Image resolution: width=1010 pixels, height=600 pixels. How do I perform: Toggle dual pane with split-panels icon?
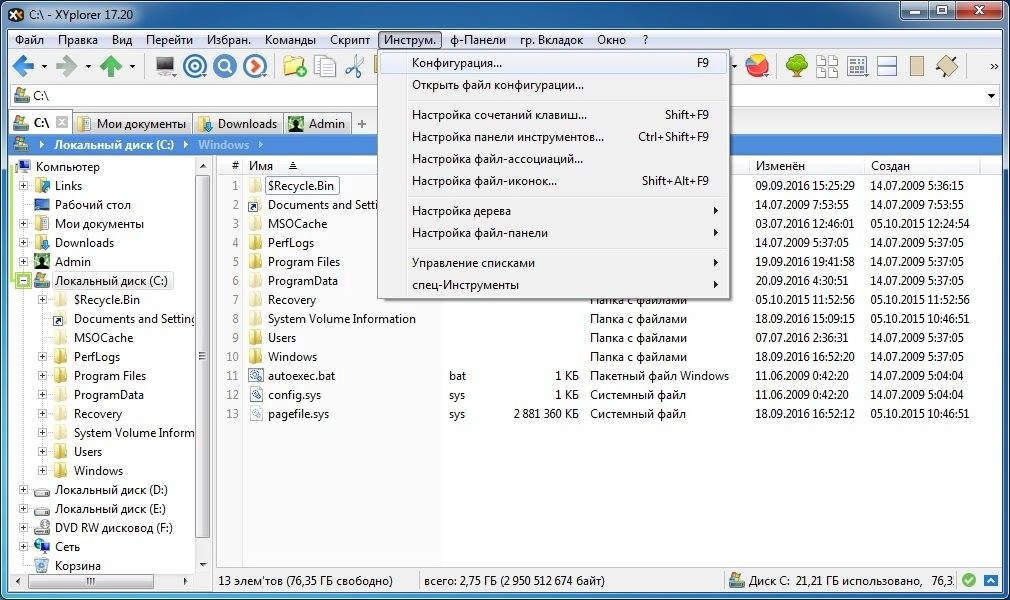887,66
